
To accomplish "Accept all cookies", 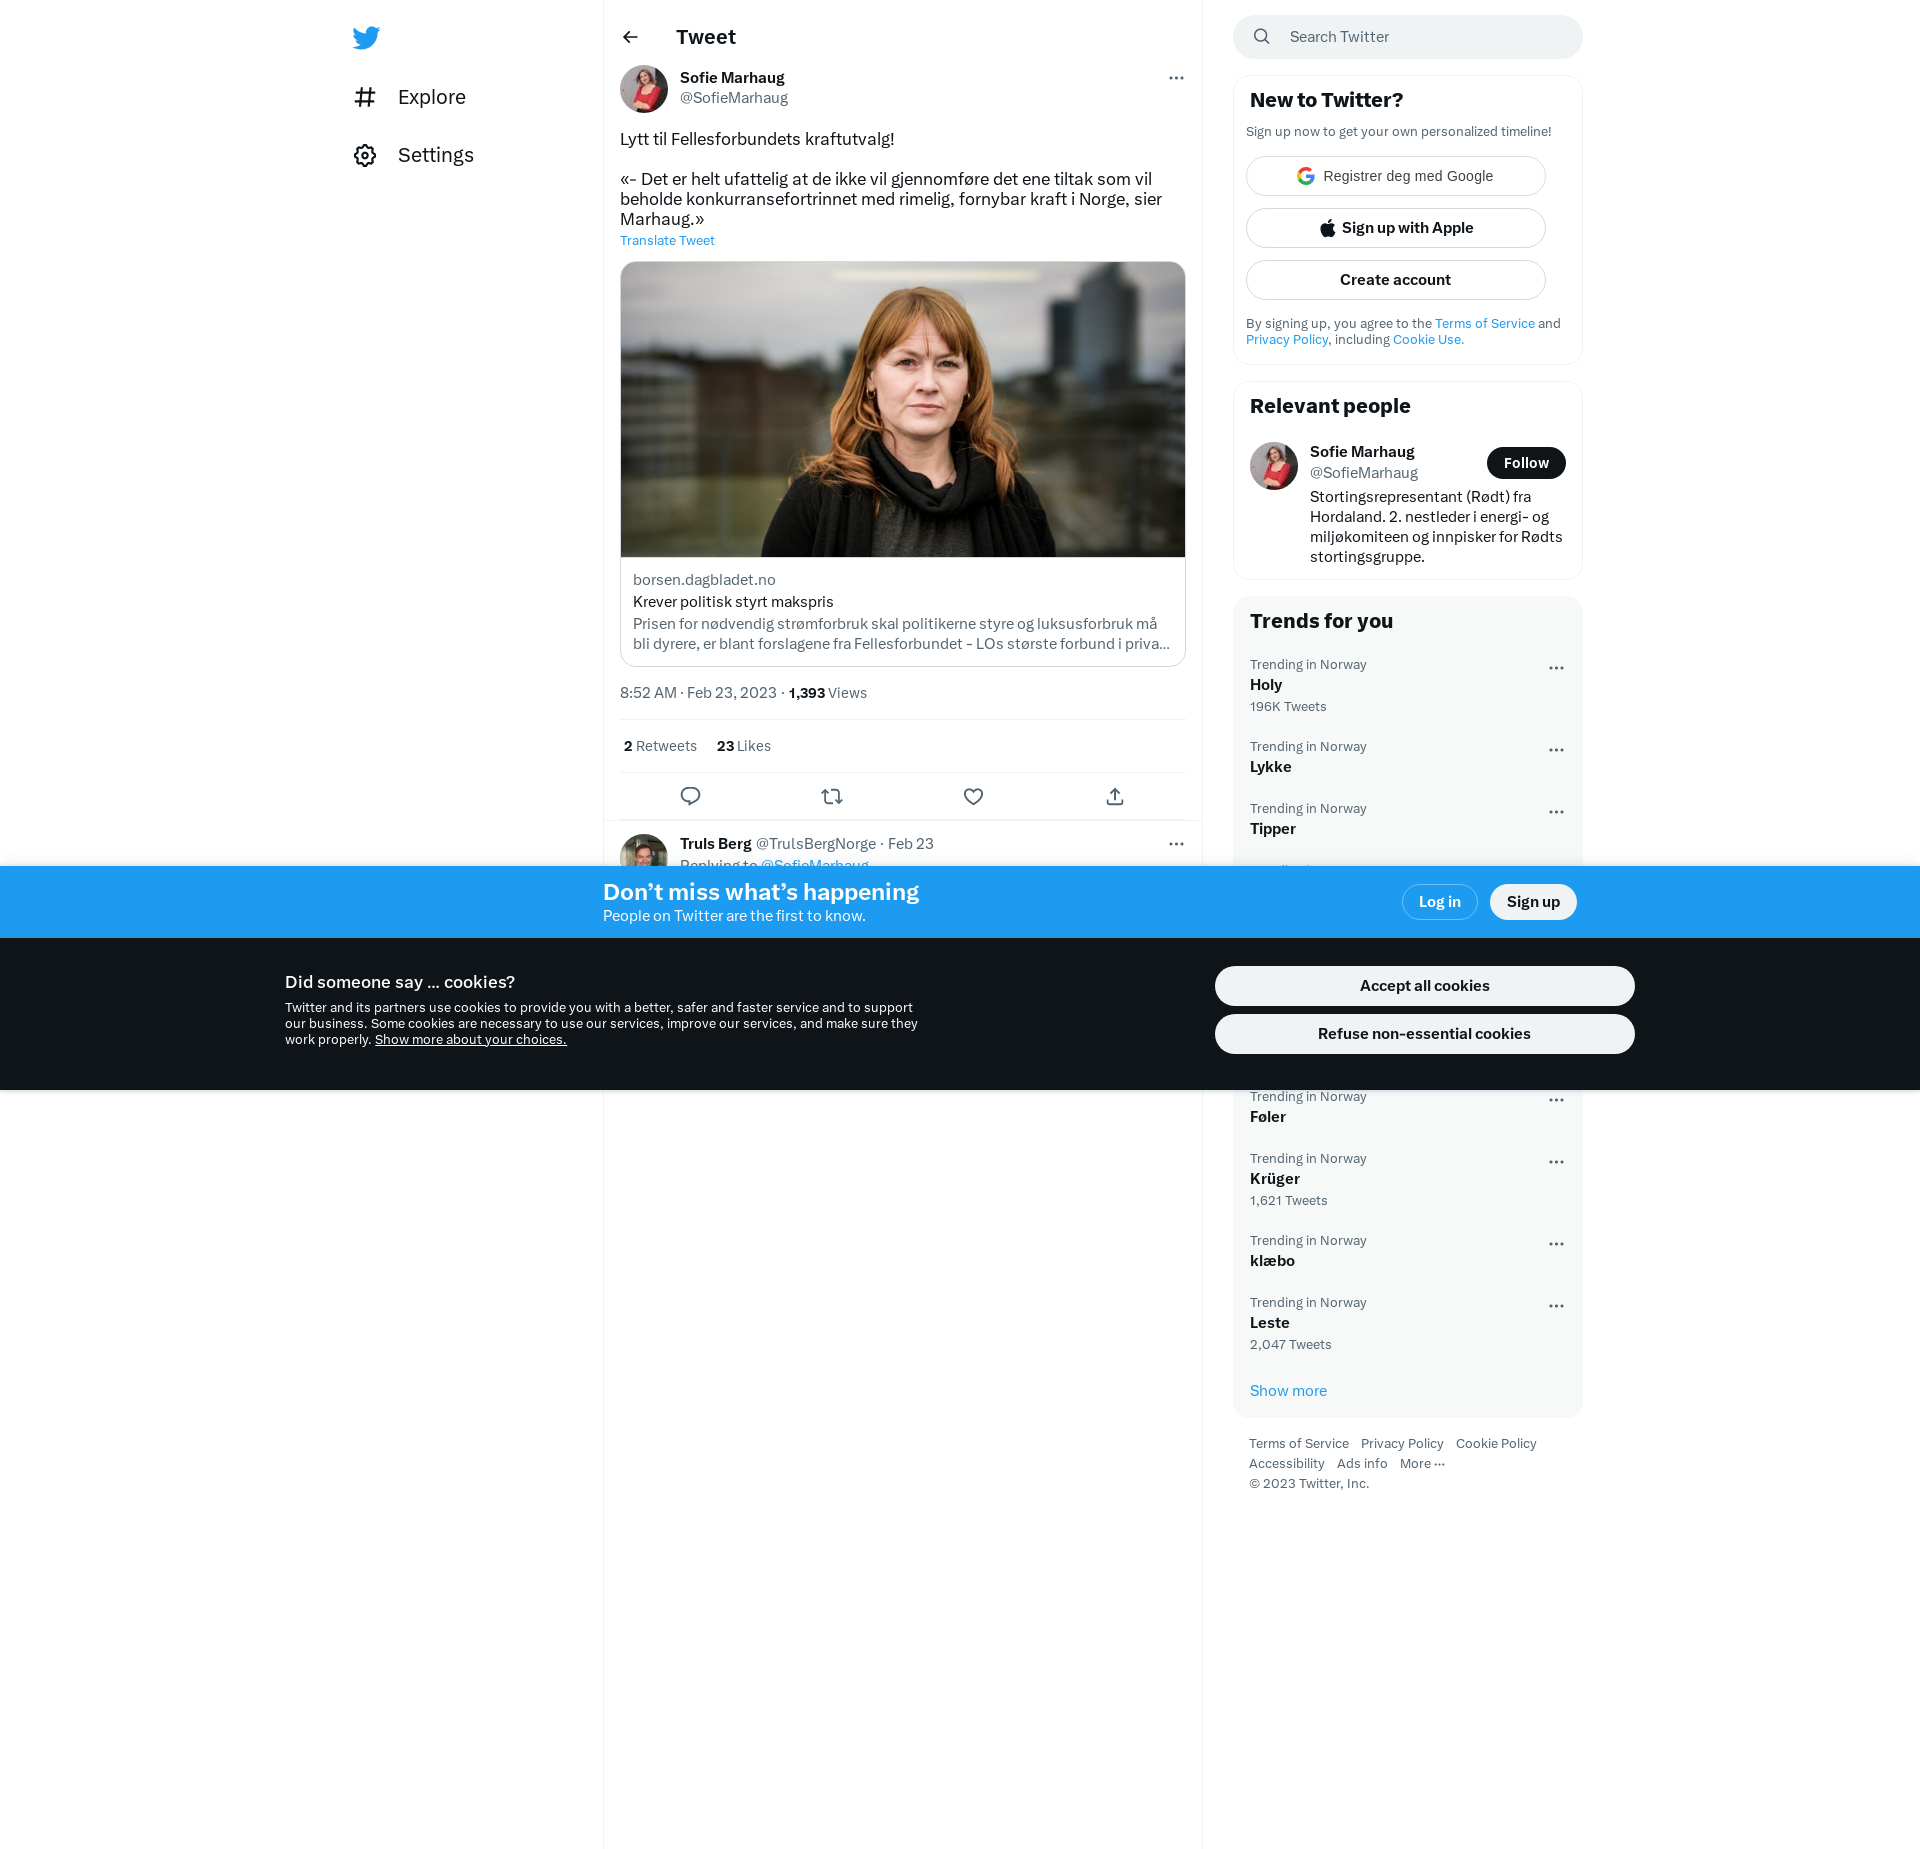I will [x=1425, y=986].
